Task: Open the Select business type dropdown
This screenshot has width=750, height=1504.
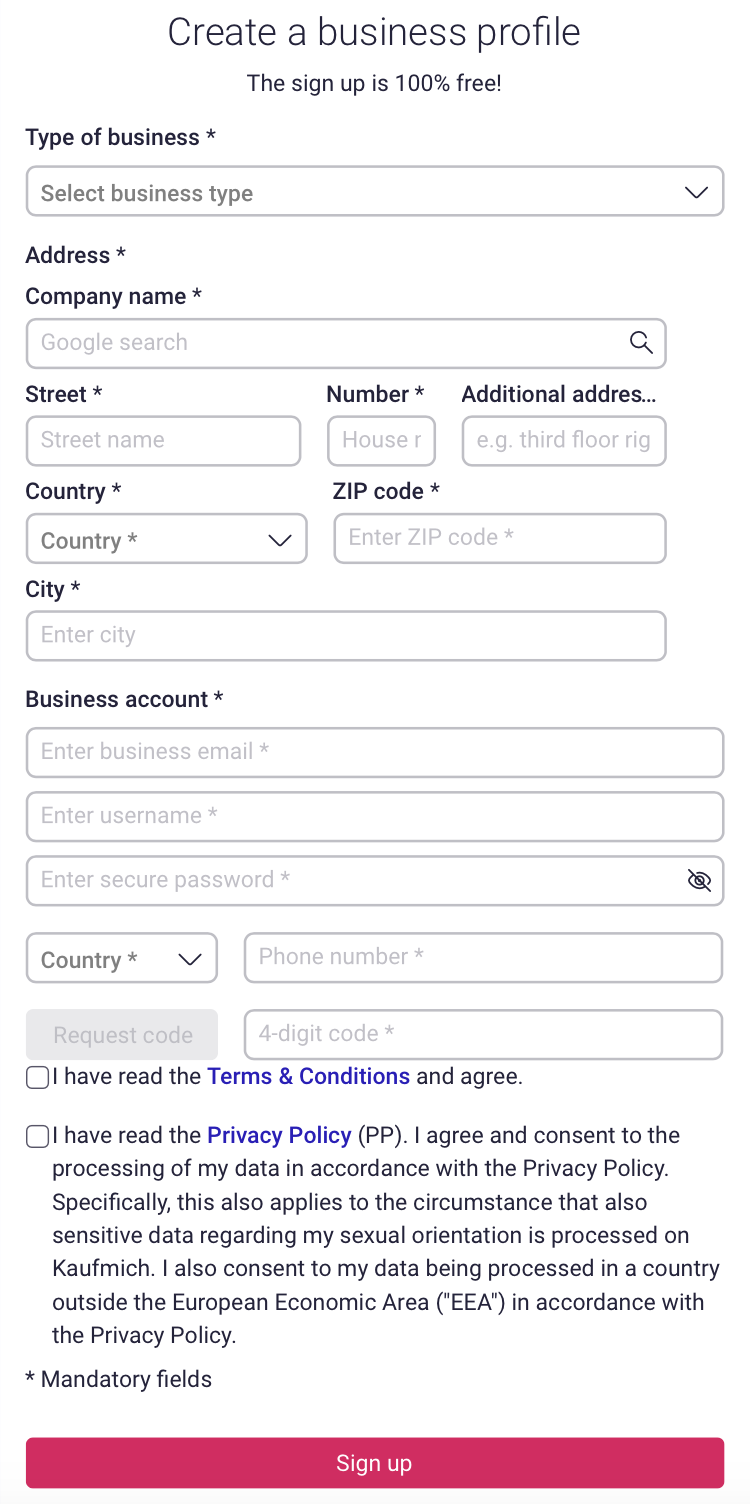Action: tap(375, 191)
